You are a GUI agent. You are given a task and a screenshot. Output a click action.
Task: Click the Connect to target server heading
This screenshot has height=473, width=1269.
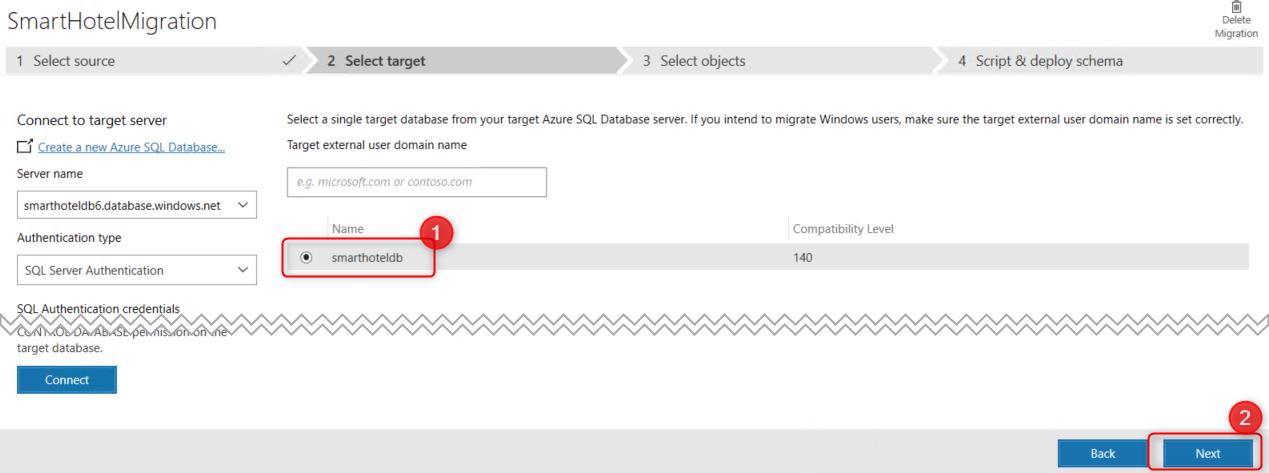click(x=92, y=120)
